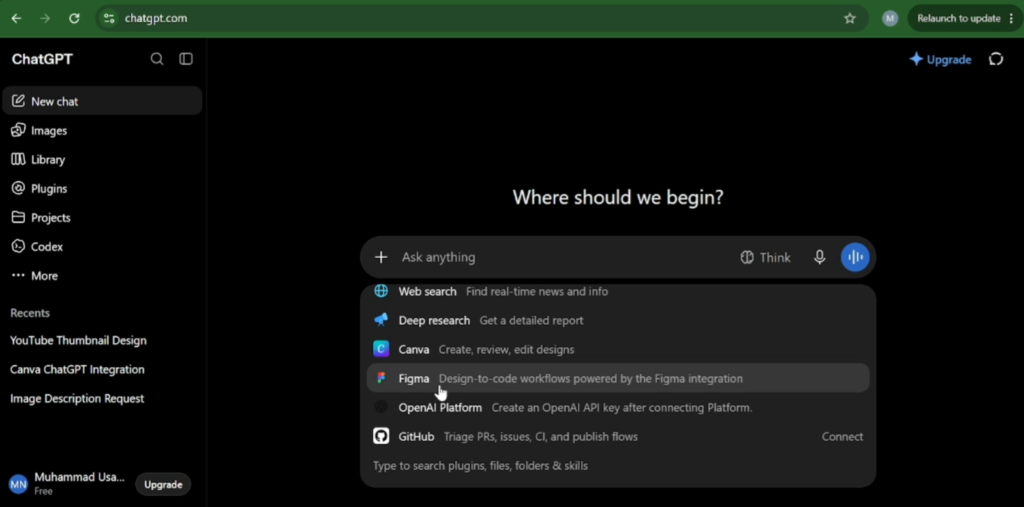Open search chats magnifier icon
1024x507 pixels.
tap(157, 59)
